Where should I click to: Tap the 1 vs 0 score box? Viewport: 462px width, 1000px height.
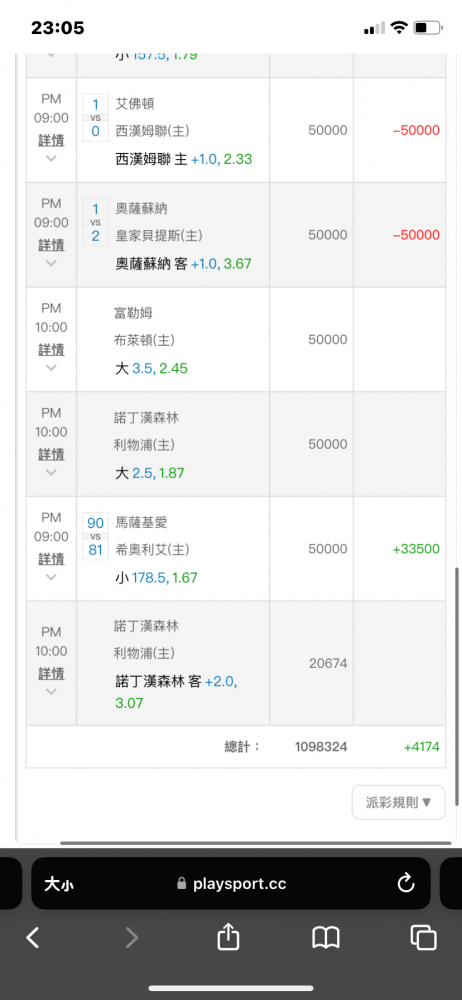[x=96, y=118]
